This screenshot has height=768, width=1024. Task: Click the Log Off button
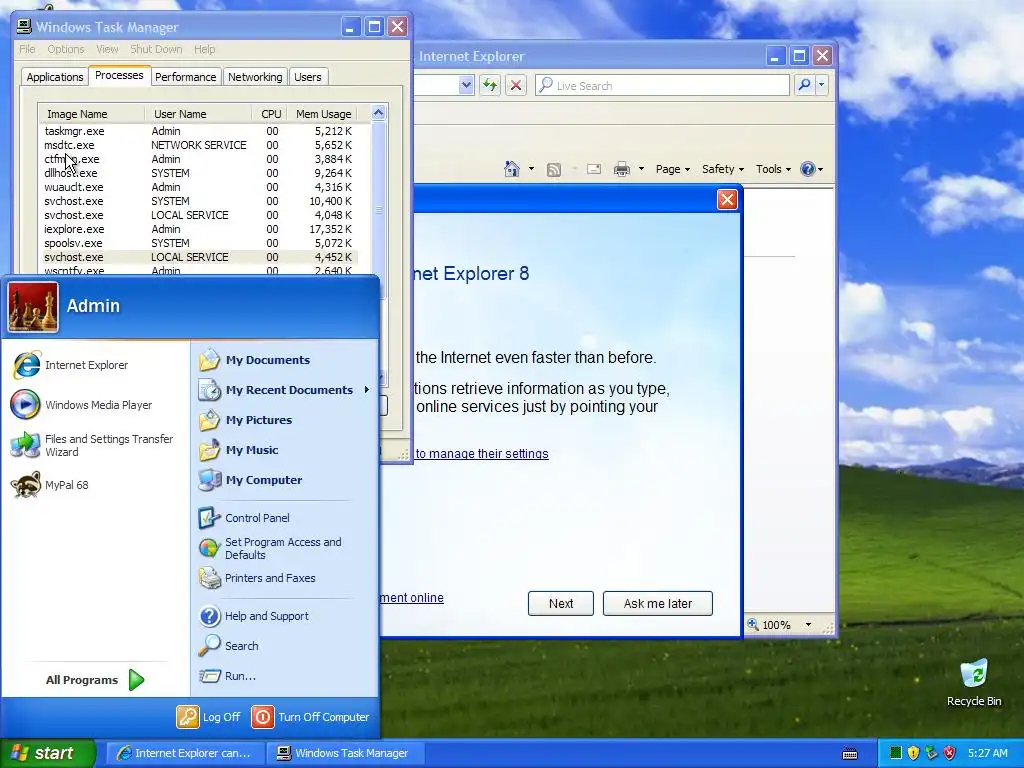209,717
